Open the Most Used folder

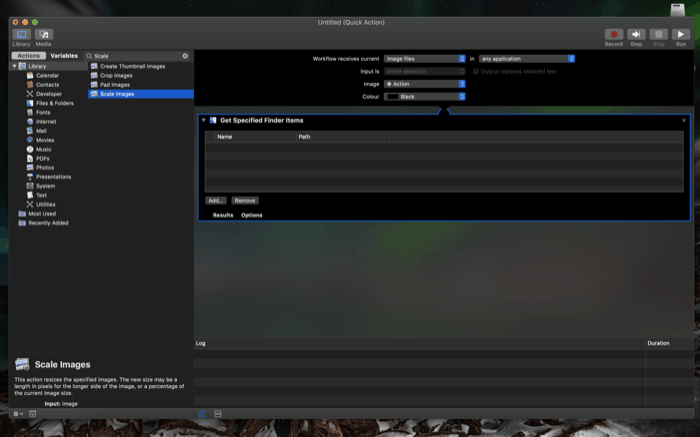(x=42, y=214)
